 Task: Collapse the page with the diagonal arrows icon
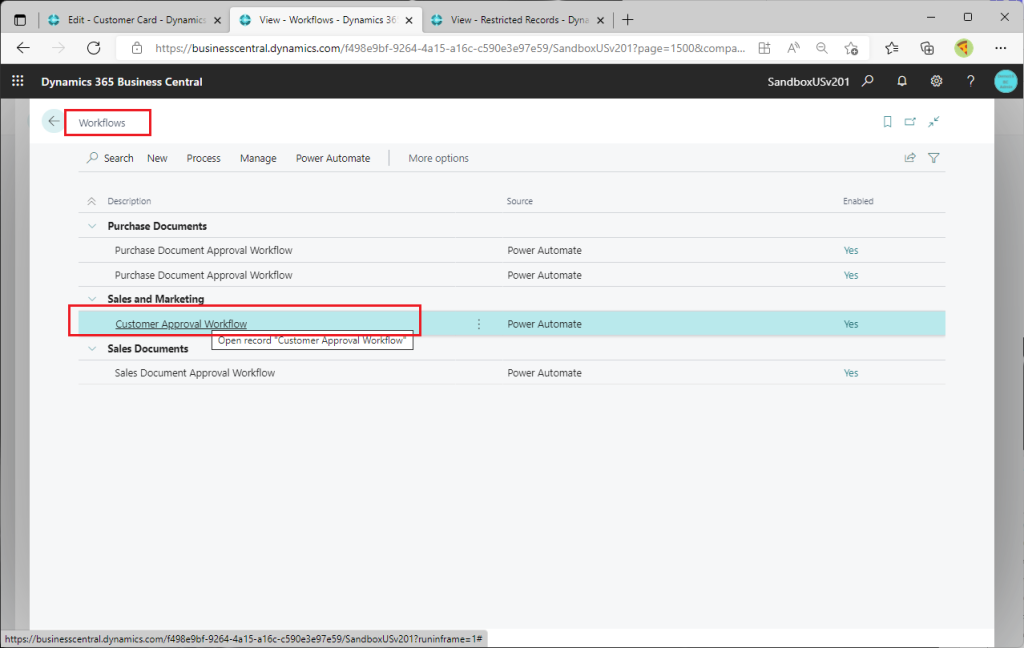point(933,122)
